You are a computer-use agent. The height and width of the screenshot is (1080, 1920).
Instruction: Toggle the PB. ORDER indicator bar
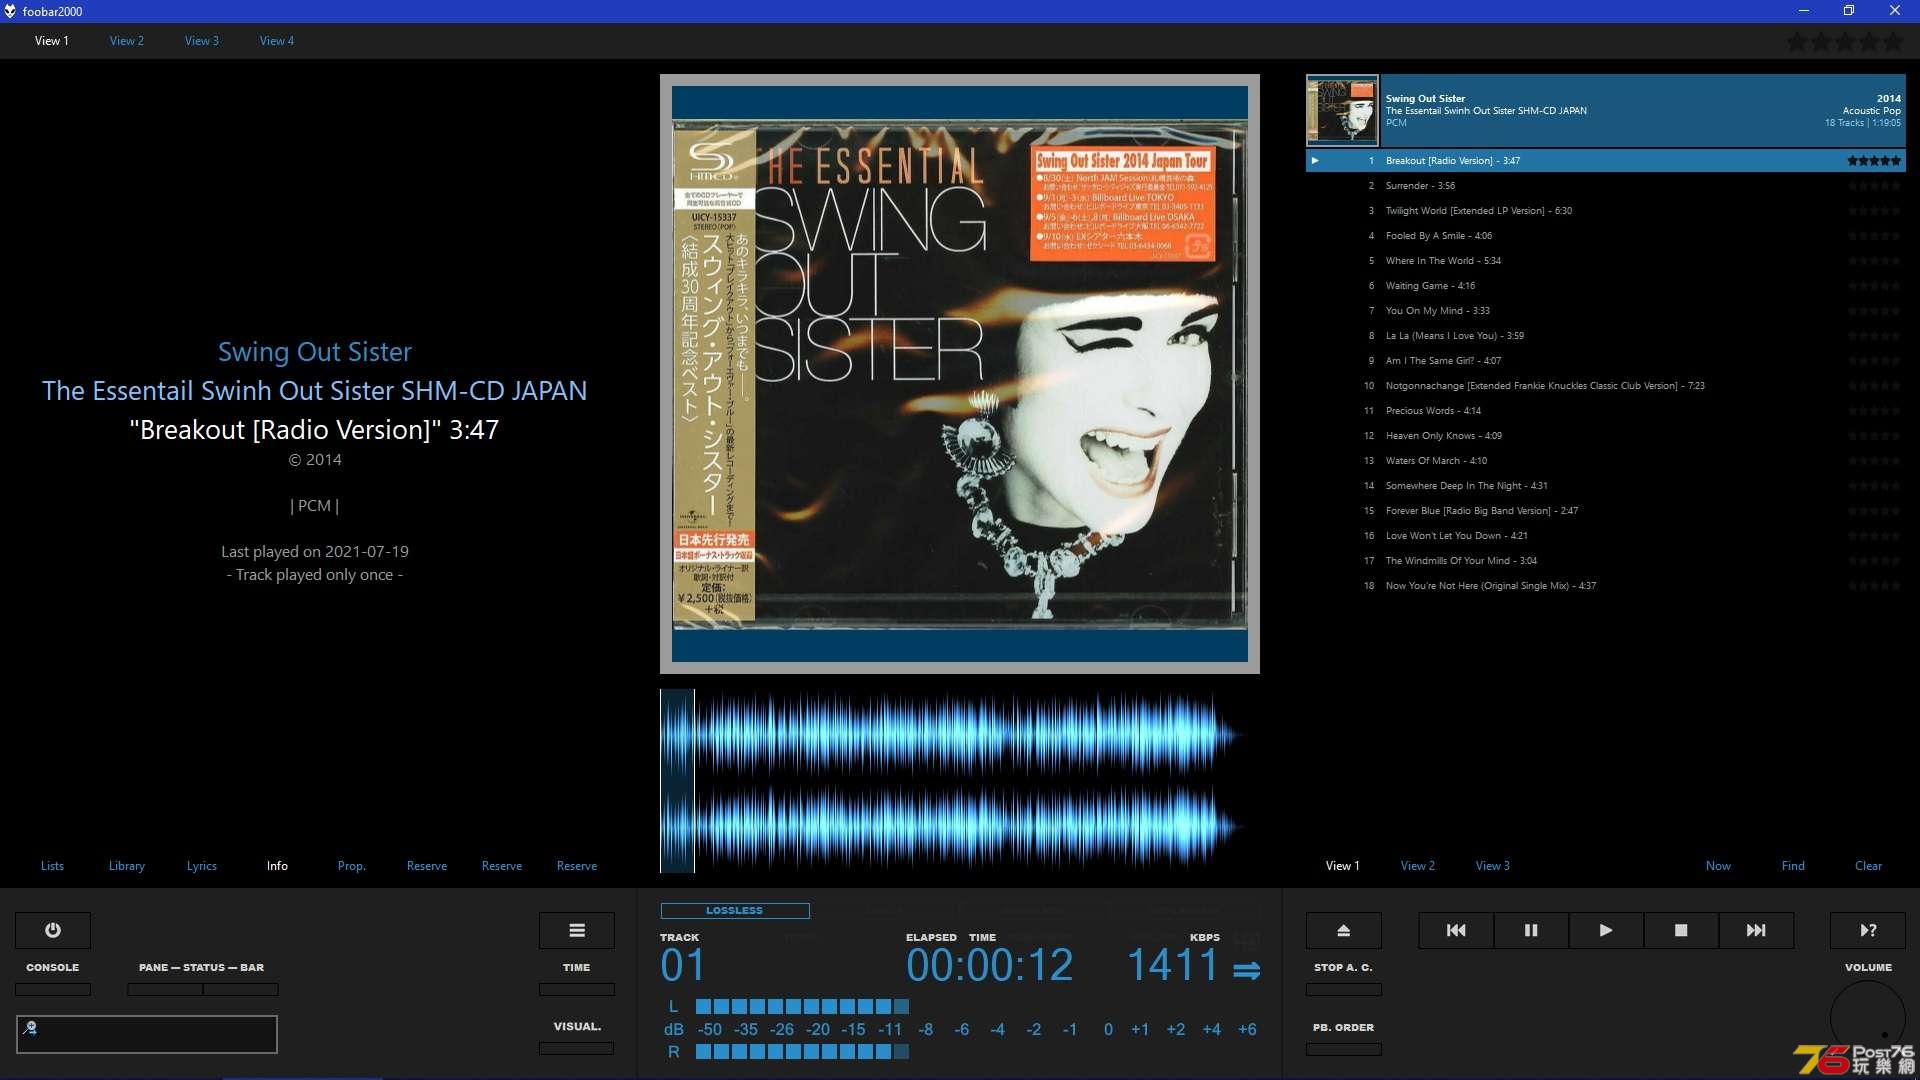pos(1344,1049)
